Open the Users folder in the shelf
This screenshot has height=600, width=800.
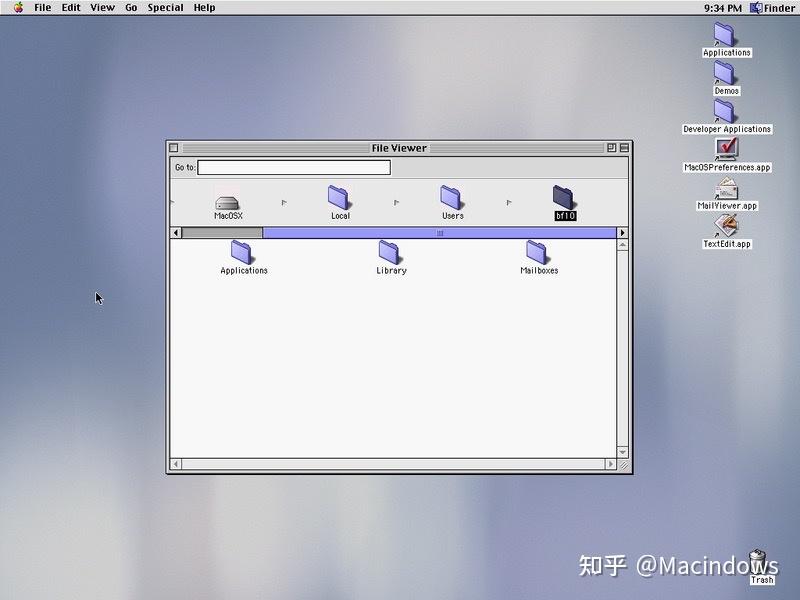coord(451,200)
